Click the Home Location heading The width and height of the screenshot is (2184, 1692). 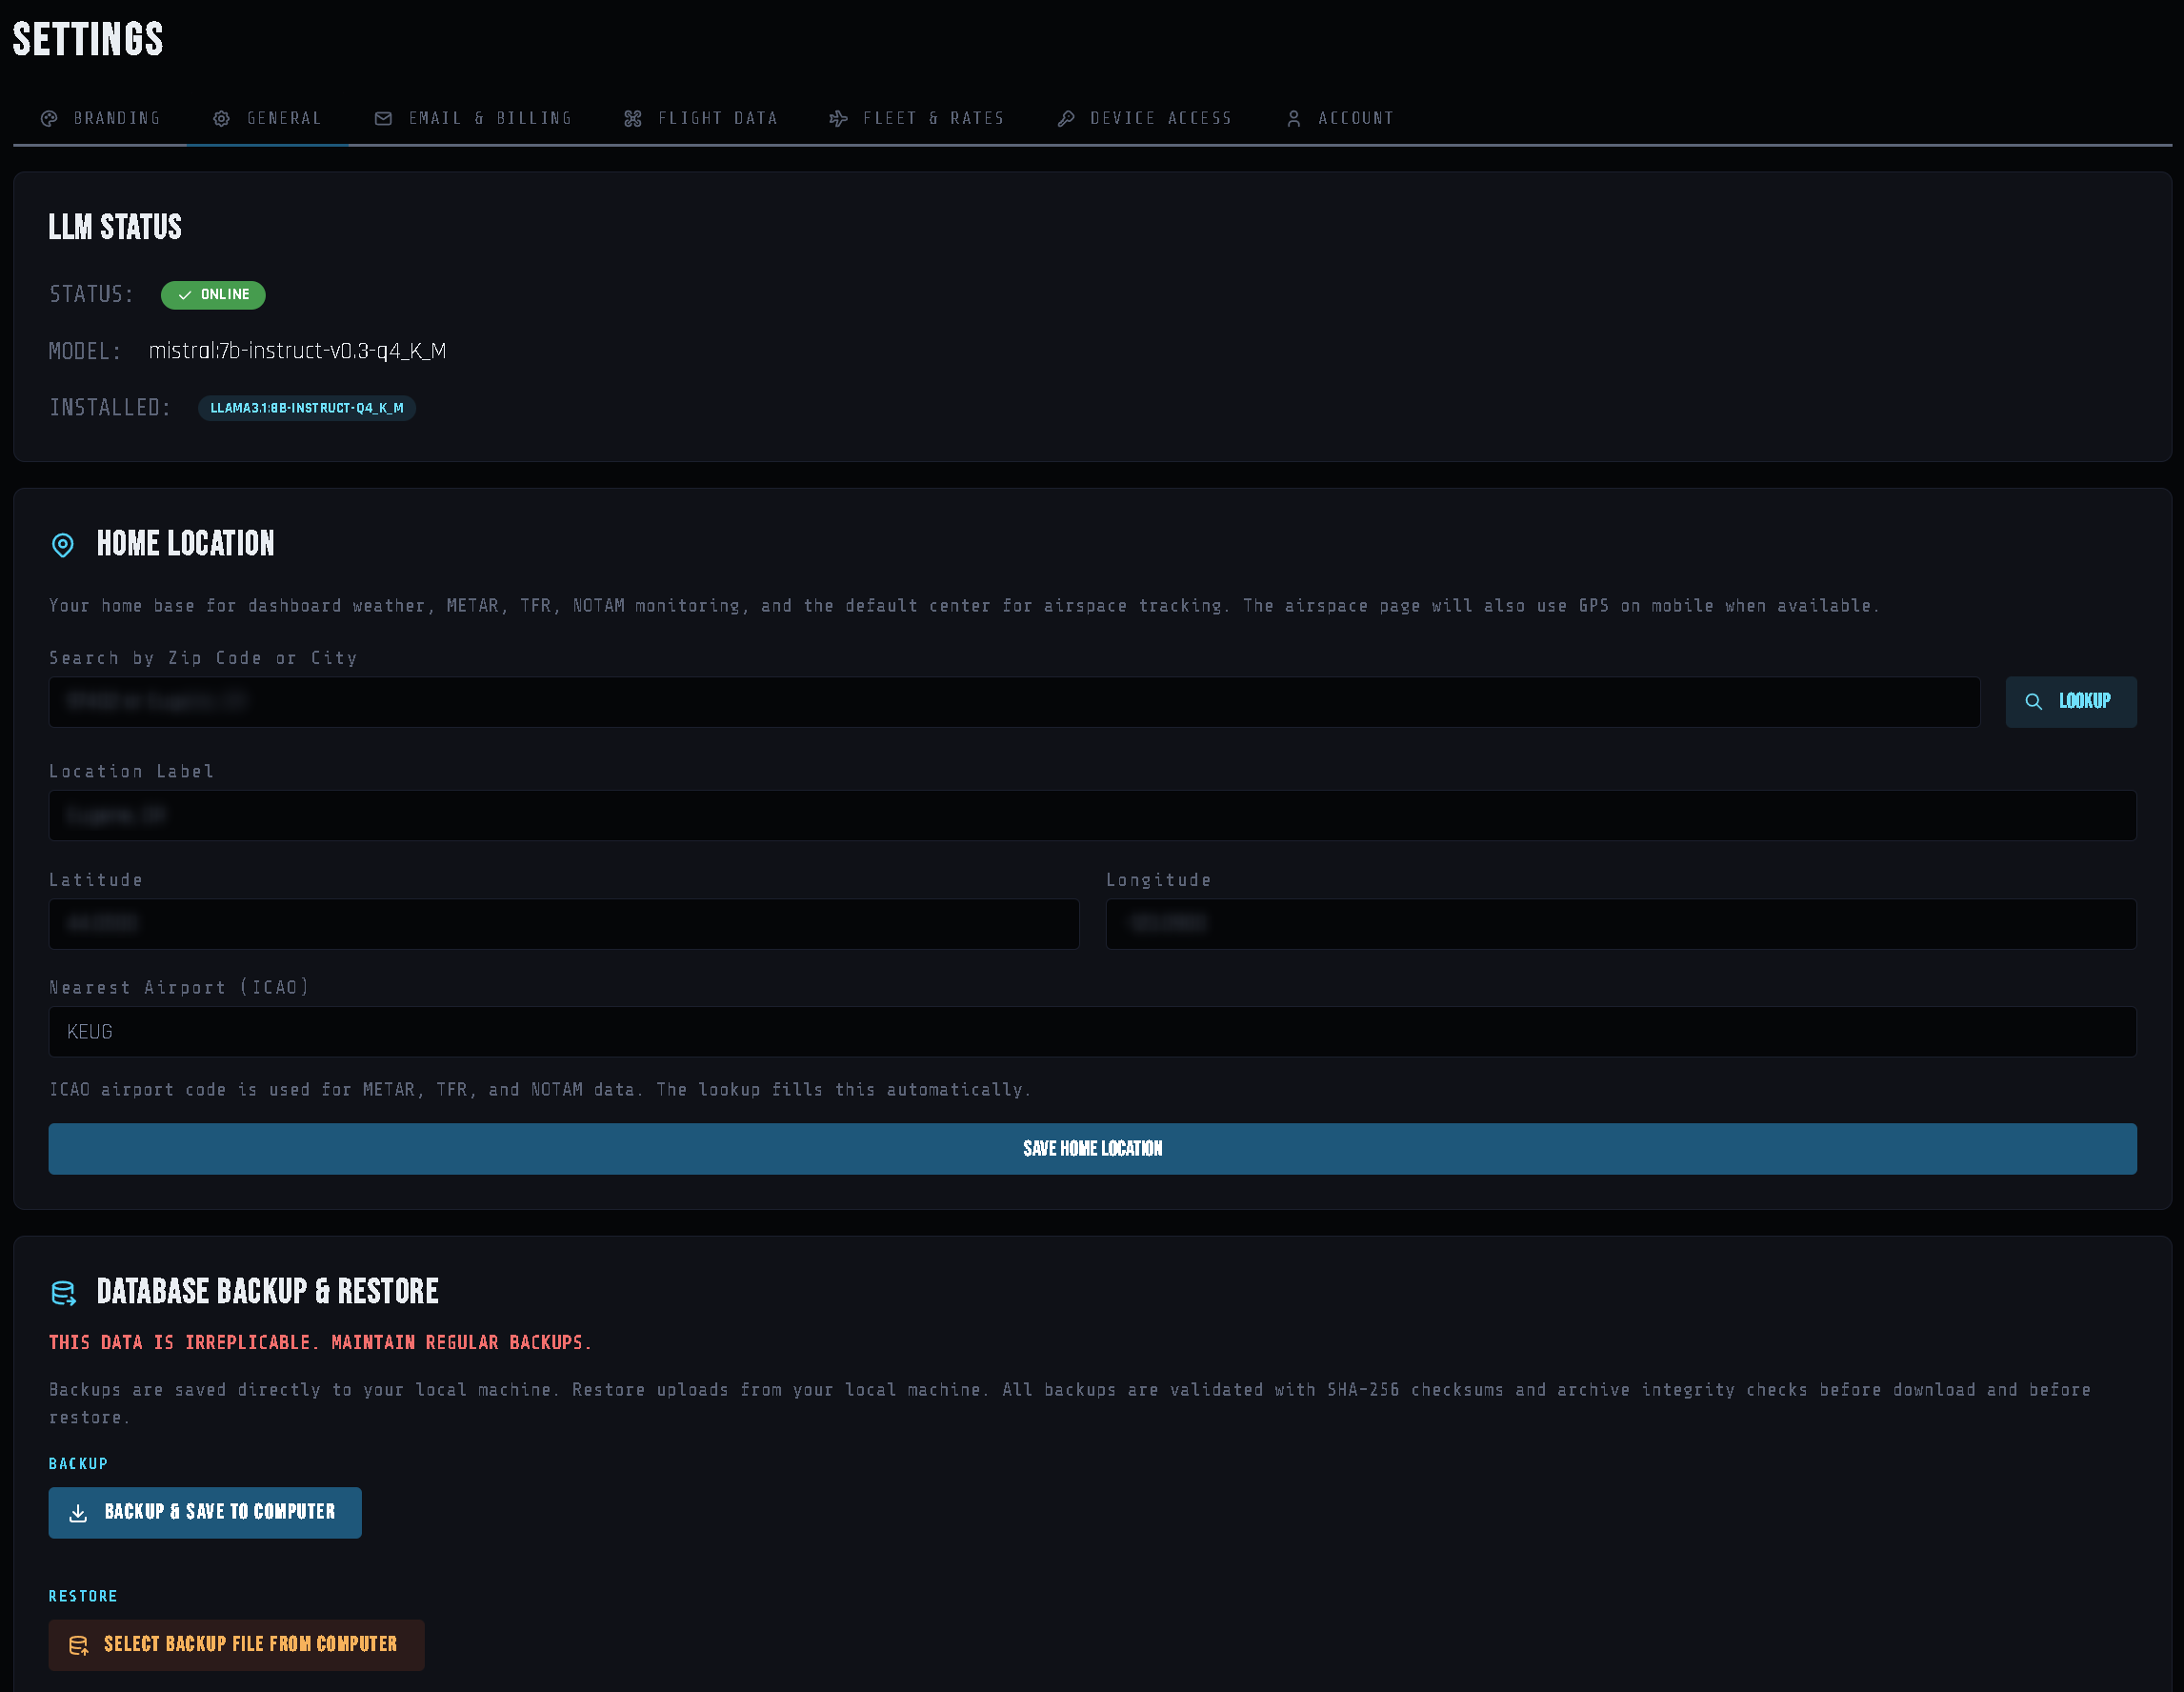pyautogui.click(x=185, y=544)
